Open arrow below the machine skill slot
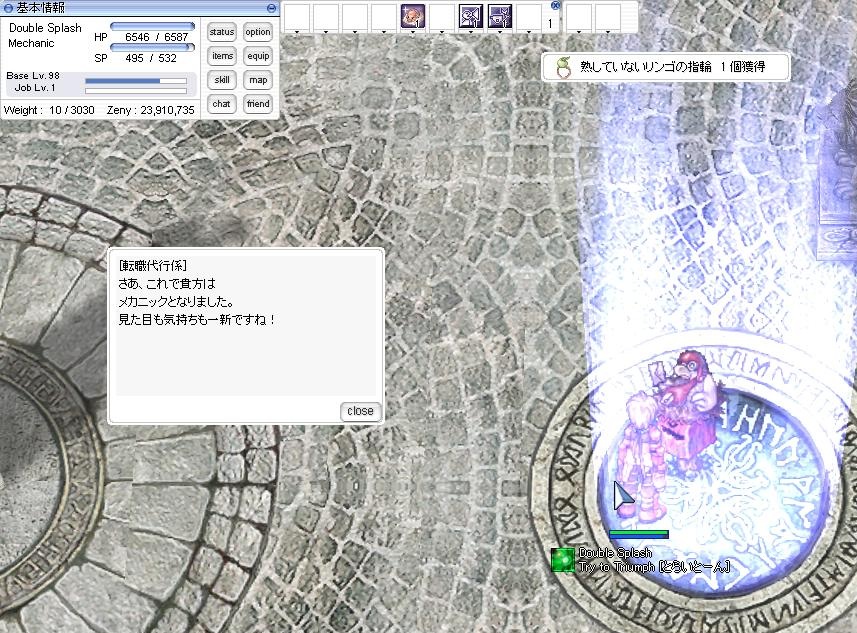 click(x=500, y=32)
